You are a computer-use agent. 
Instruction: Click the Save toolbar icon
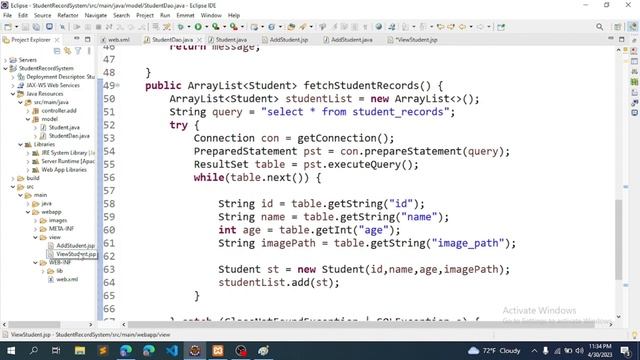tap(25, 27)
